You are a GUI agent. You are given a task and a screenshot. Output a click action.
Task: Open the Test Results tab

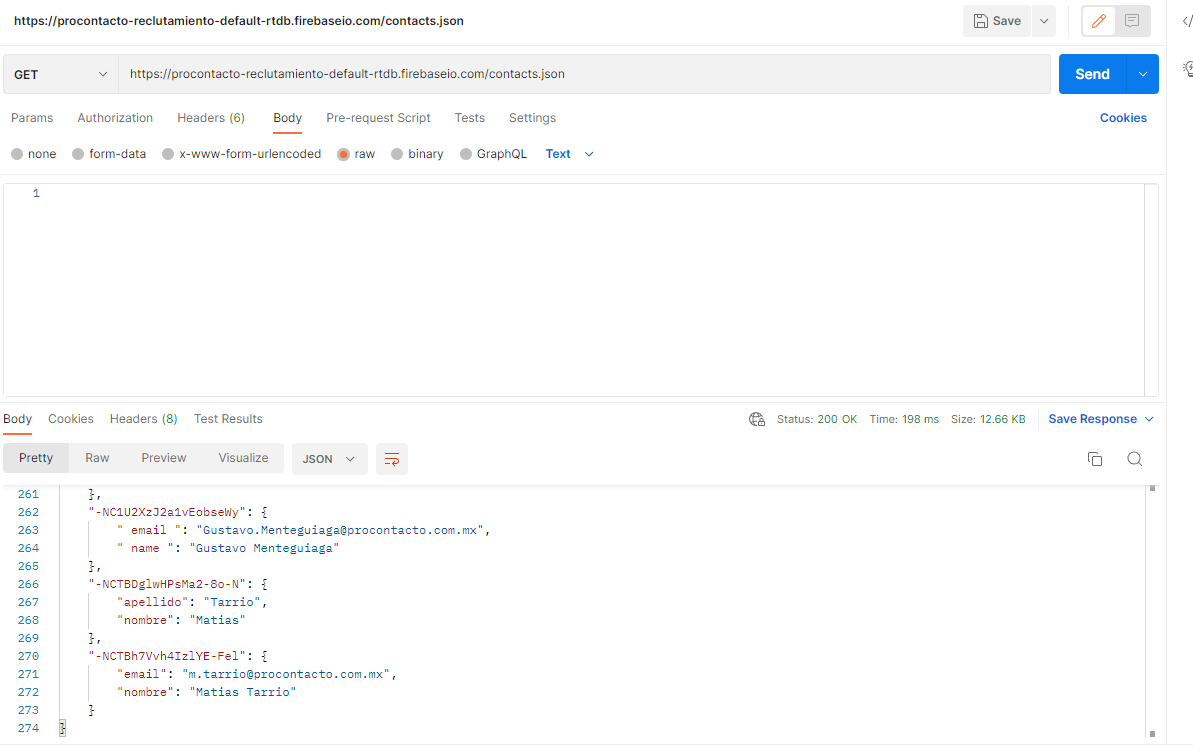click(x=228, y=419)
